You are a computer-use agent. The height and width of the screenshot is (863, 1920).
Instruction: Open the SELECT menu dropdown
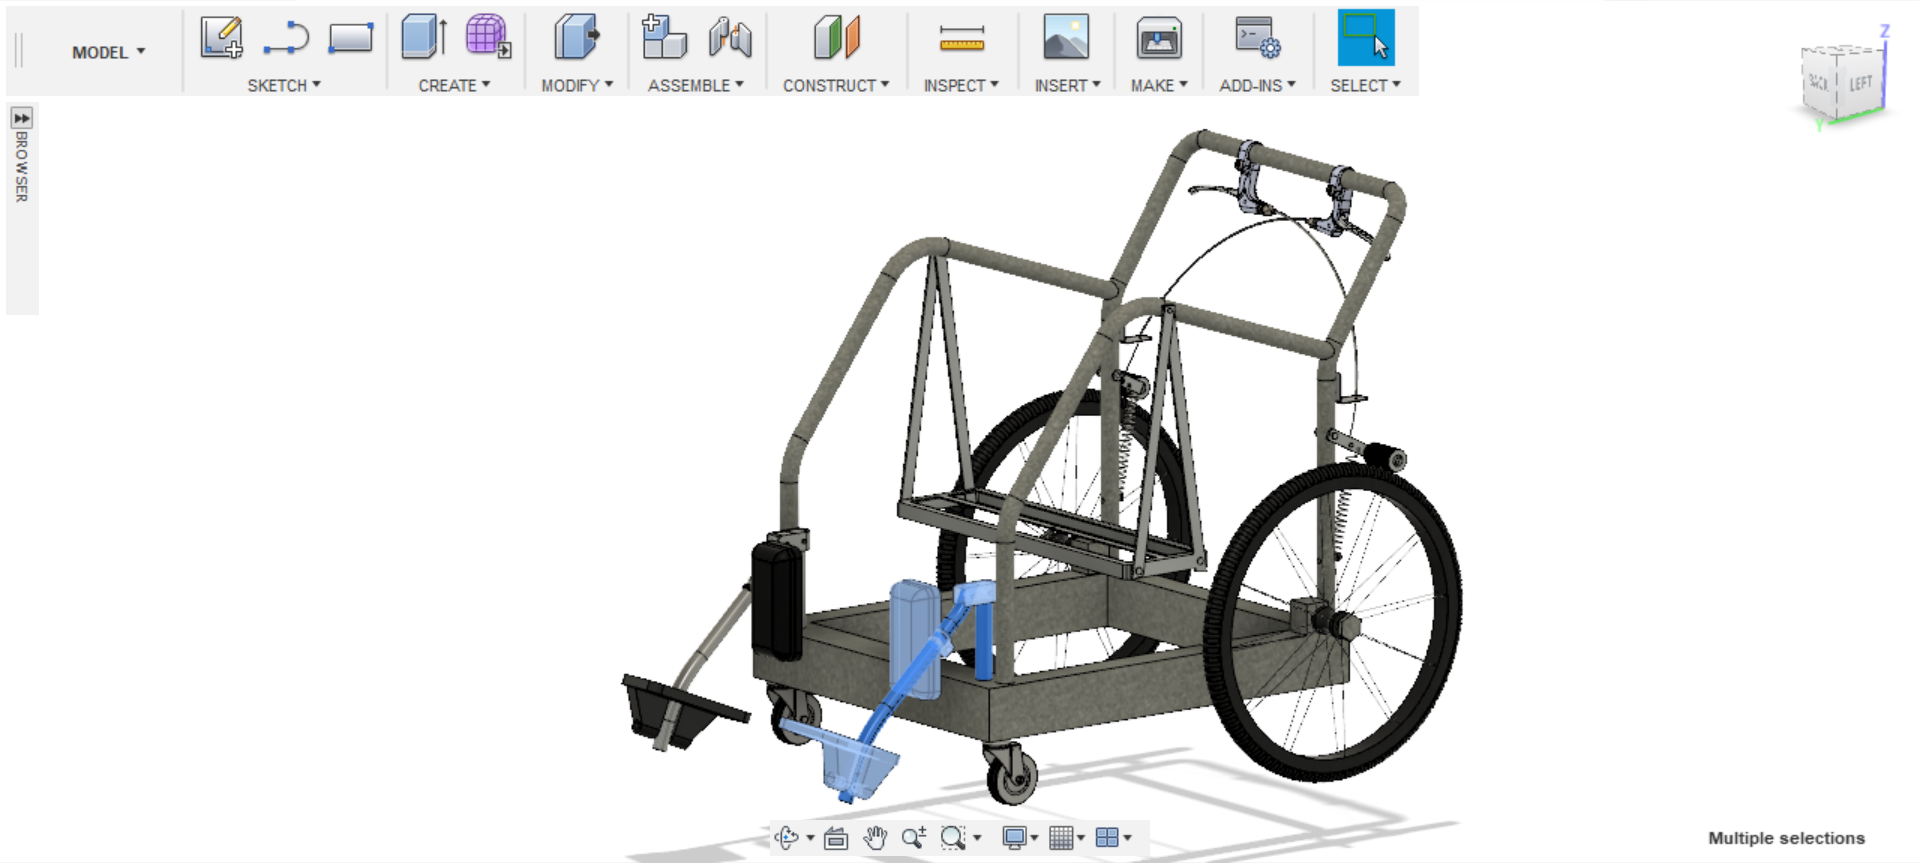[1365, 86]
